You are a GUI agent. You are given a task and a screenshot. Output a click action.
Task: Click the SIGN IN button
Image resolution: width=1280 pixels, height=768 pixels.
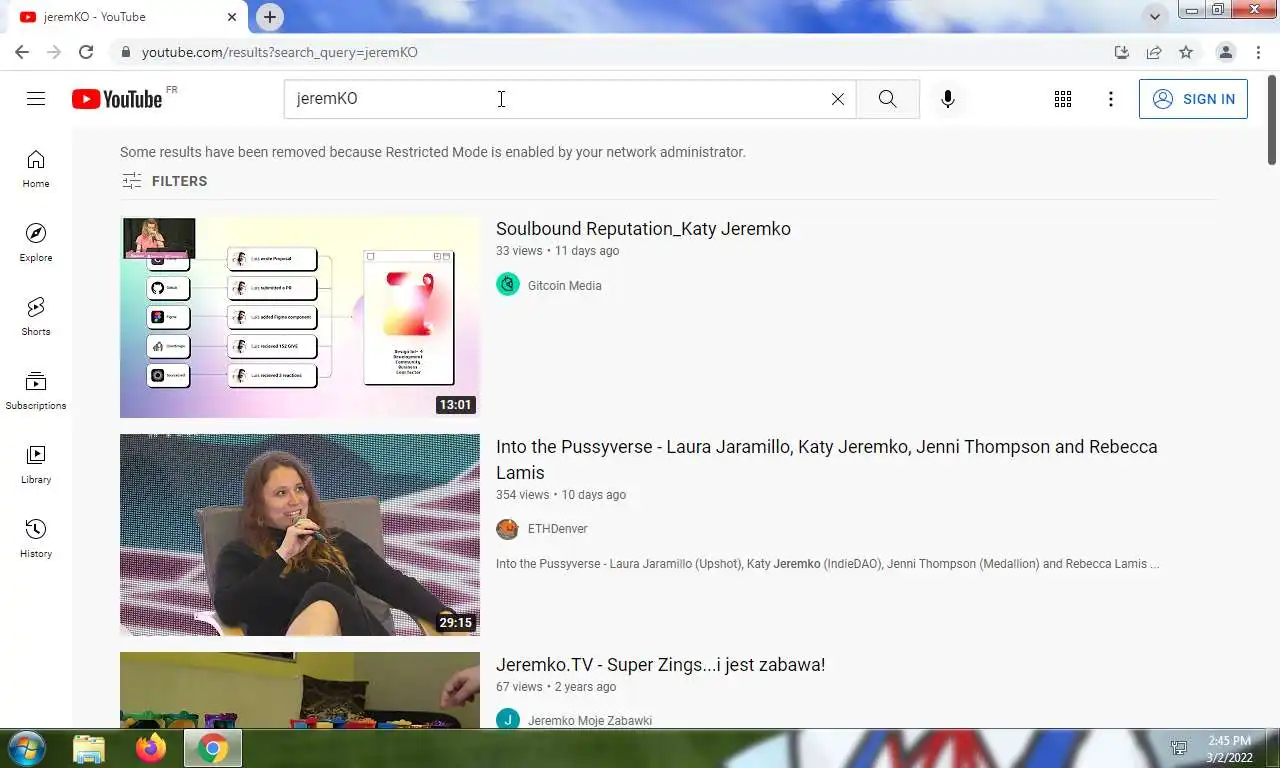coord(1193,99)
